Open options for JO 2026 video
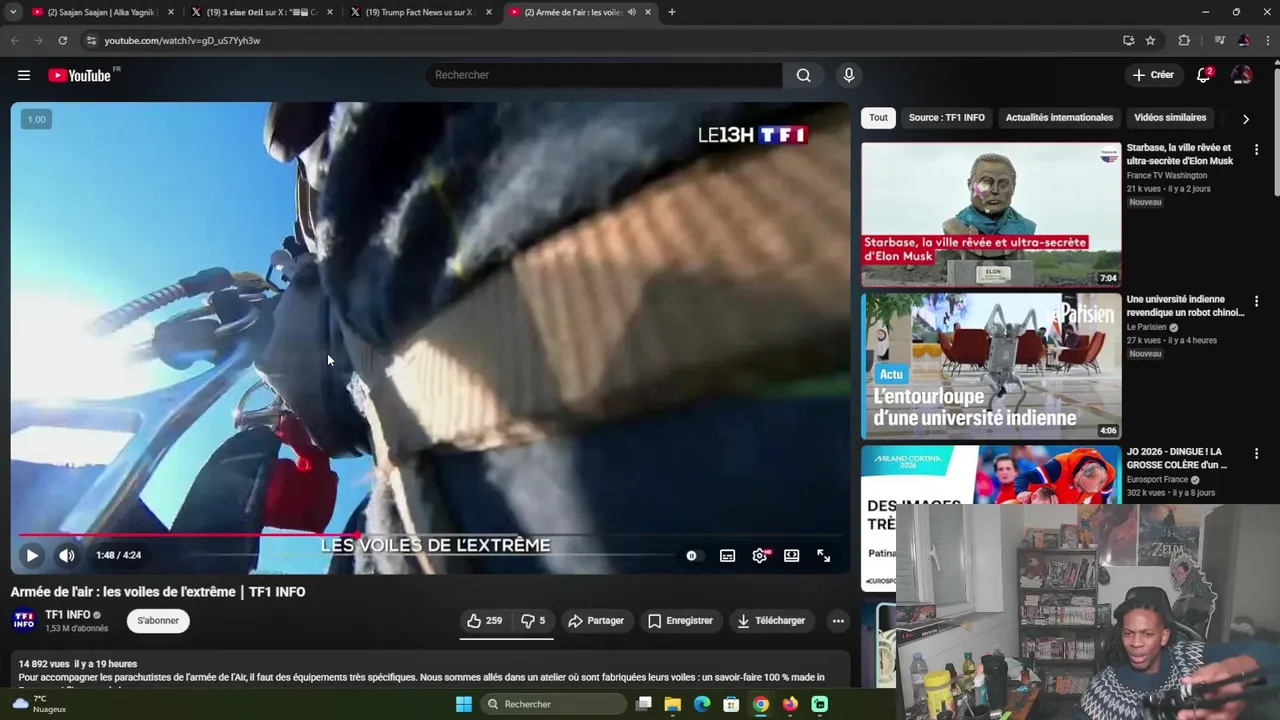The image size is (1280, 720). point(1256,453)
